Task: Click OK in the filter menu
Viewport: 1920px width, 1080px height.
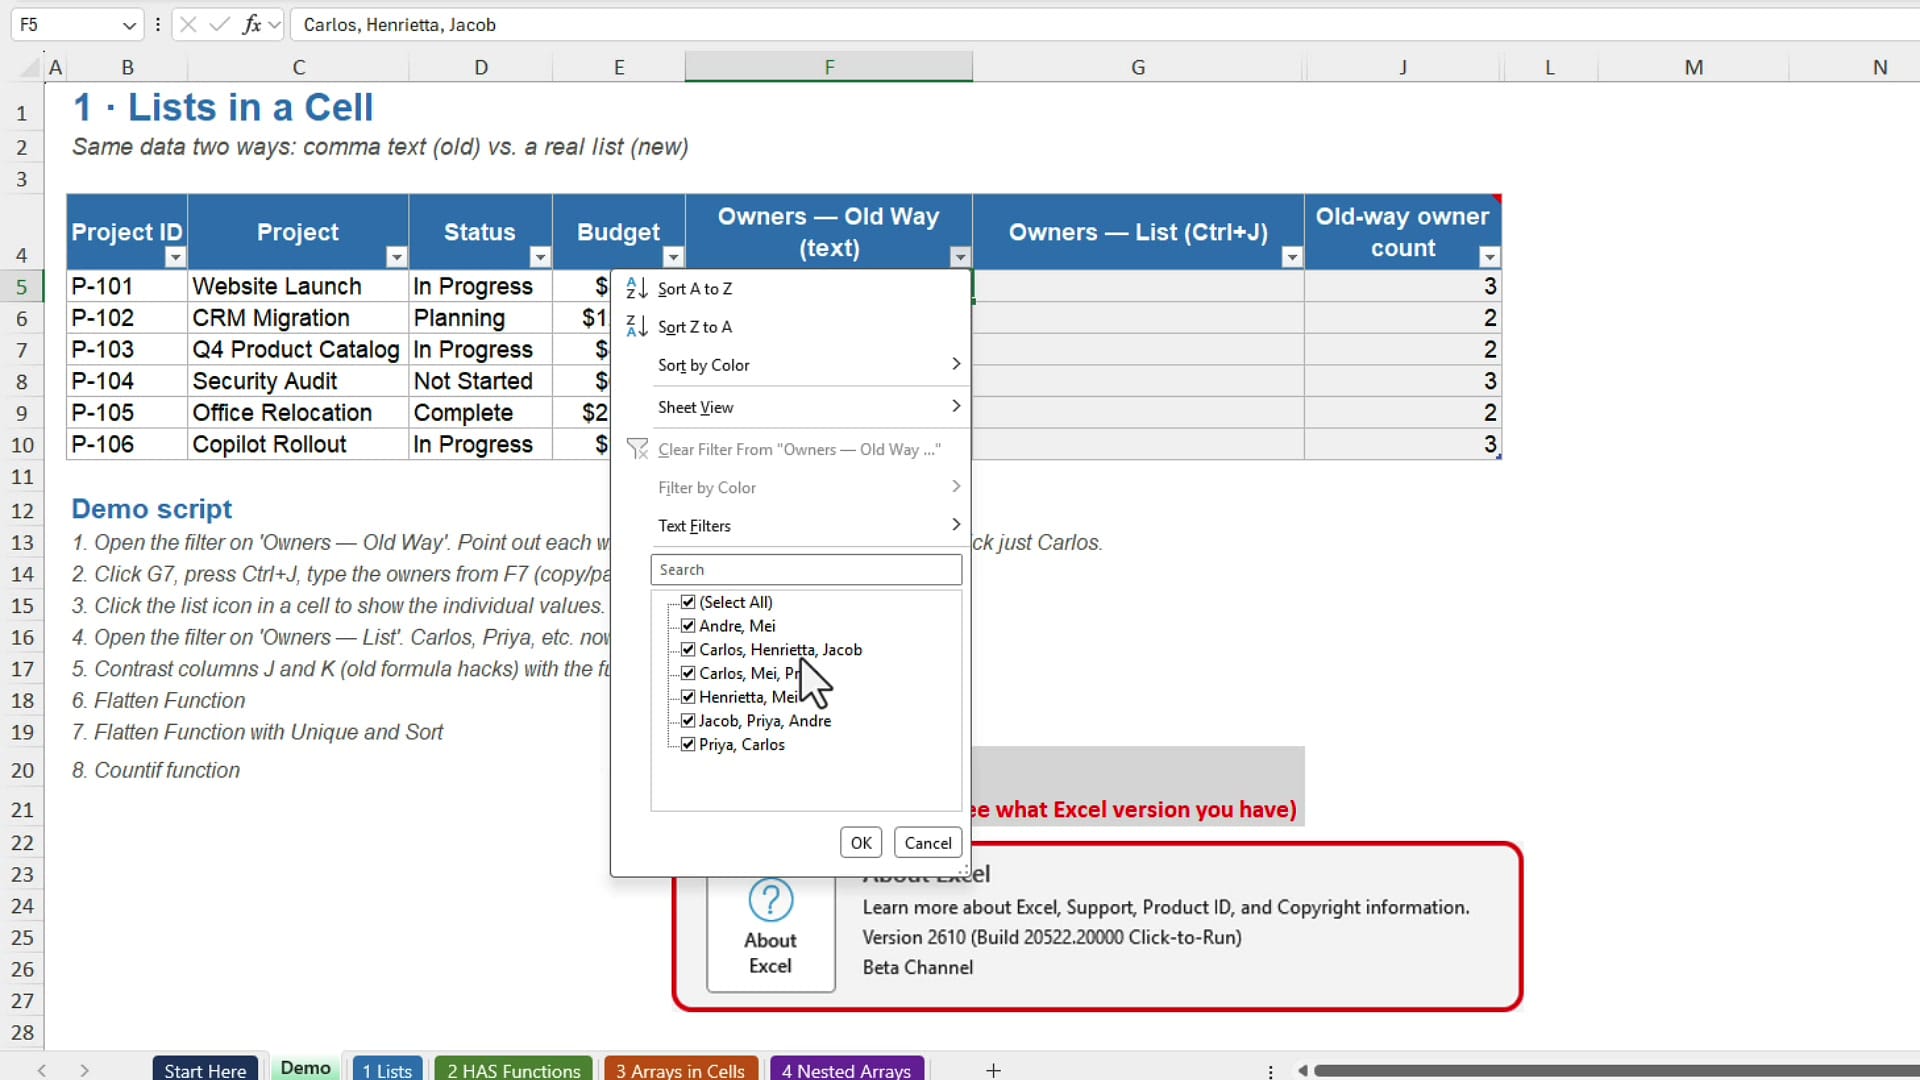Action: 861,843
